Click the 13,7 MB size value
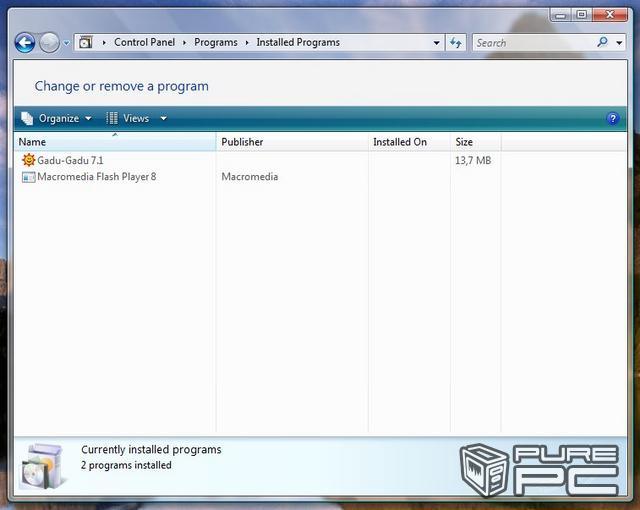This screenshot has width=640, height=510. [473, 160]
